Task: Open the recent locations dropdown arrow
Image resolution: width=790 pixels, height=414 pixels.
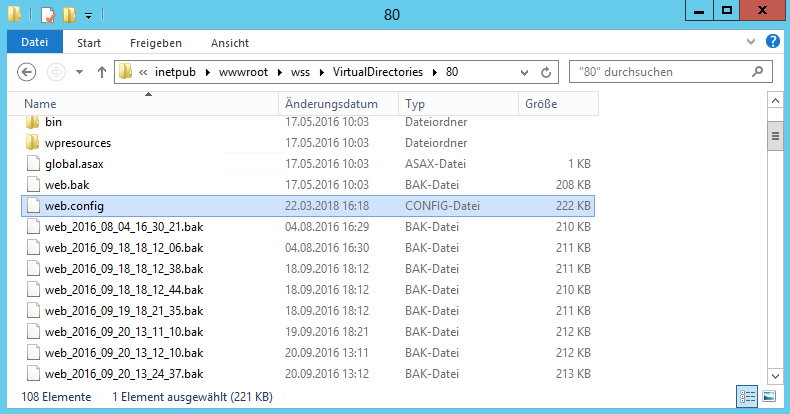Action: tap(79, 72)
